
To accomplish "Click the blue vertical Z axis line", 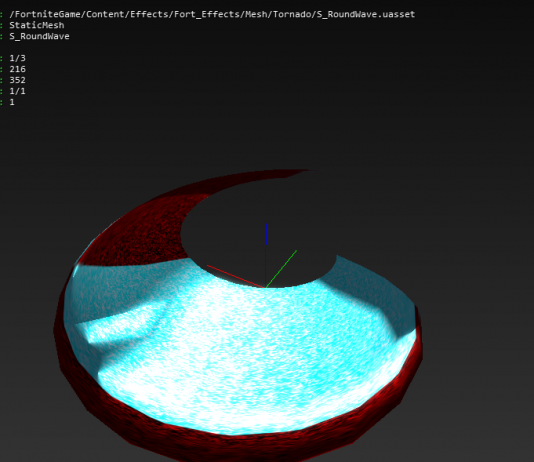I will coord(266,255).
